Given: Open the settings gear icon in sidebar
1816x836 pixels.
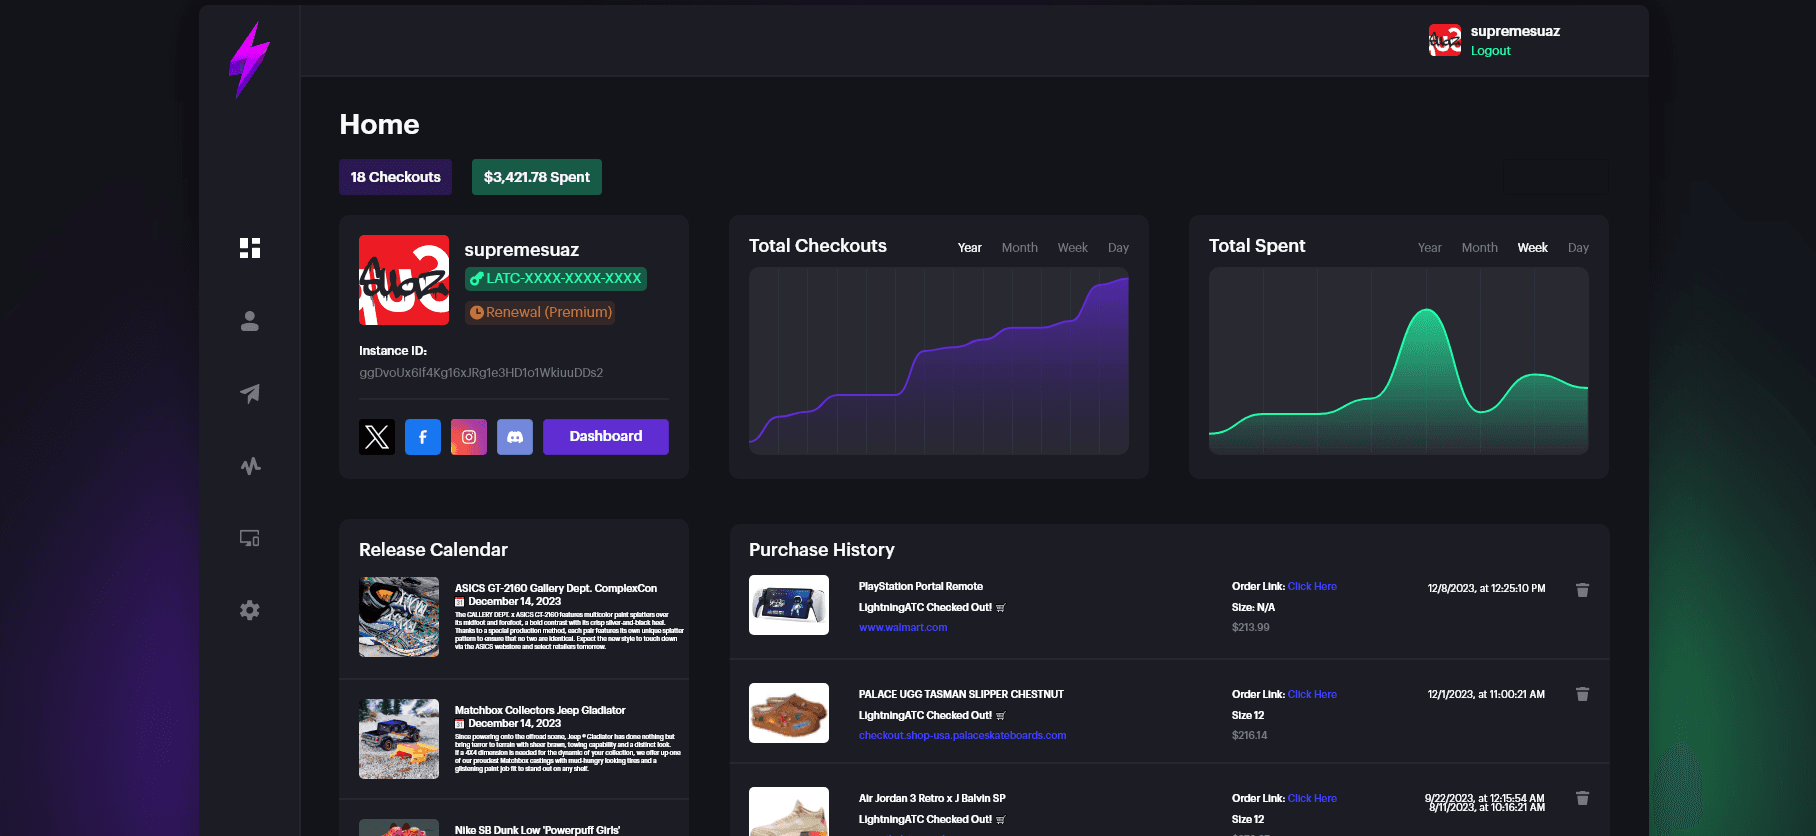Looking at the screenshot, I should [x=250, y=610].
